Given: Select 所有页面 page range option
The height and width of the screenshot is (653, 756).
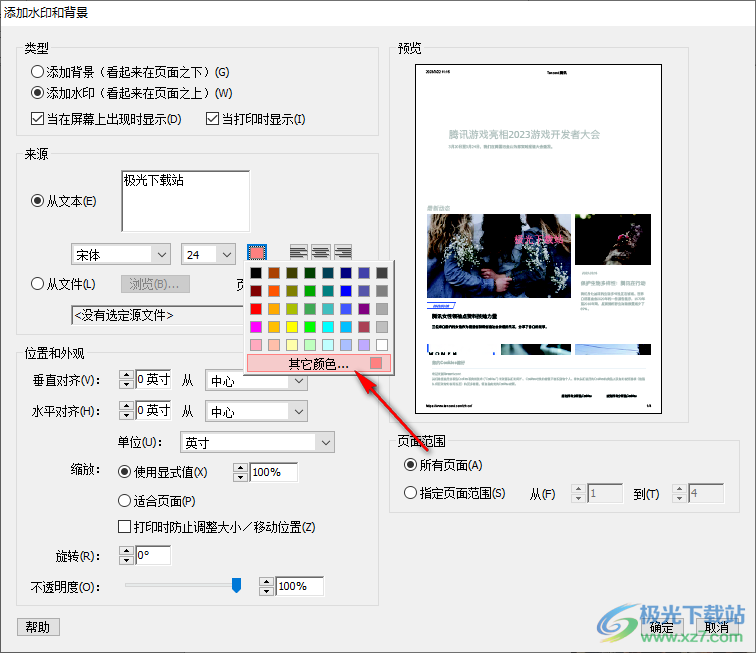Looking at the screenshot, I should click(x=410, y=464).
